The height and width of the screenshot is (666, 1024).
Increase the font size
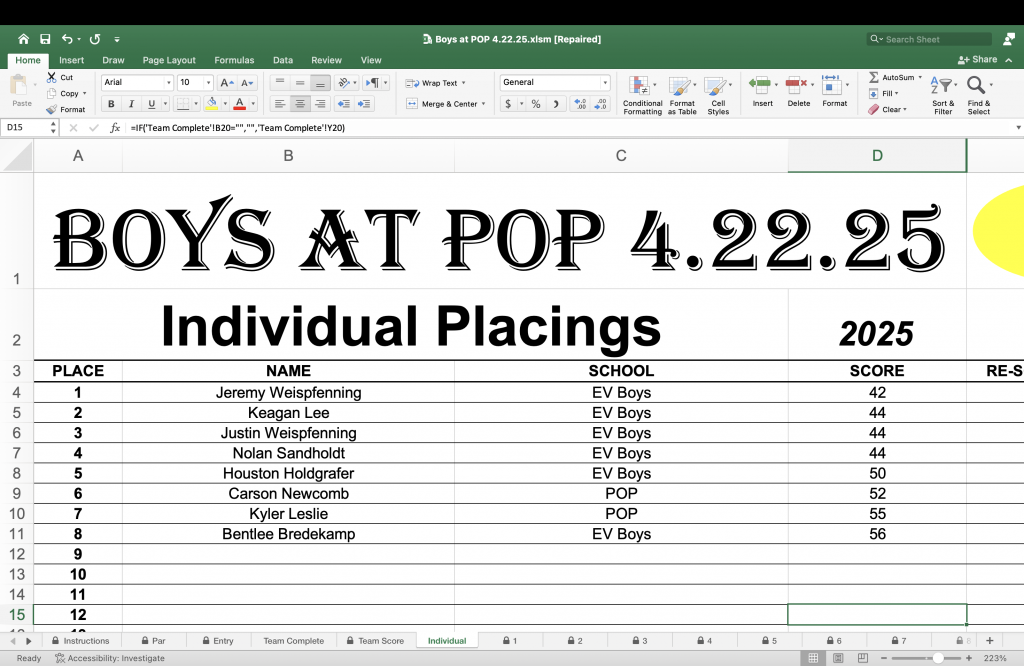pyautogui.click(x=227, y=82)
